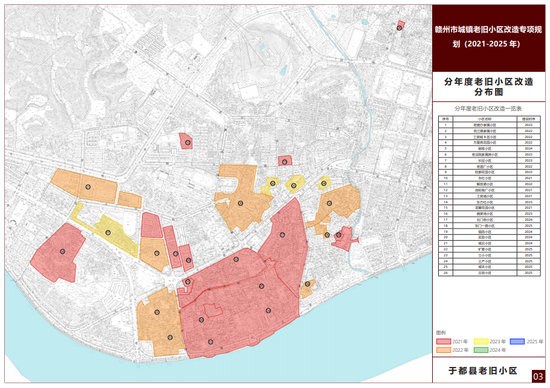Click the page number box '03'
550x388 pixels.
(538, 376)
